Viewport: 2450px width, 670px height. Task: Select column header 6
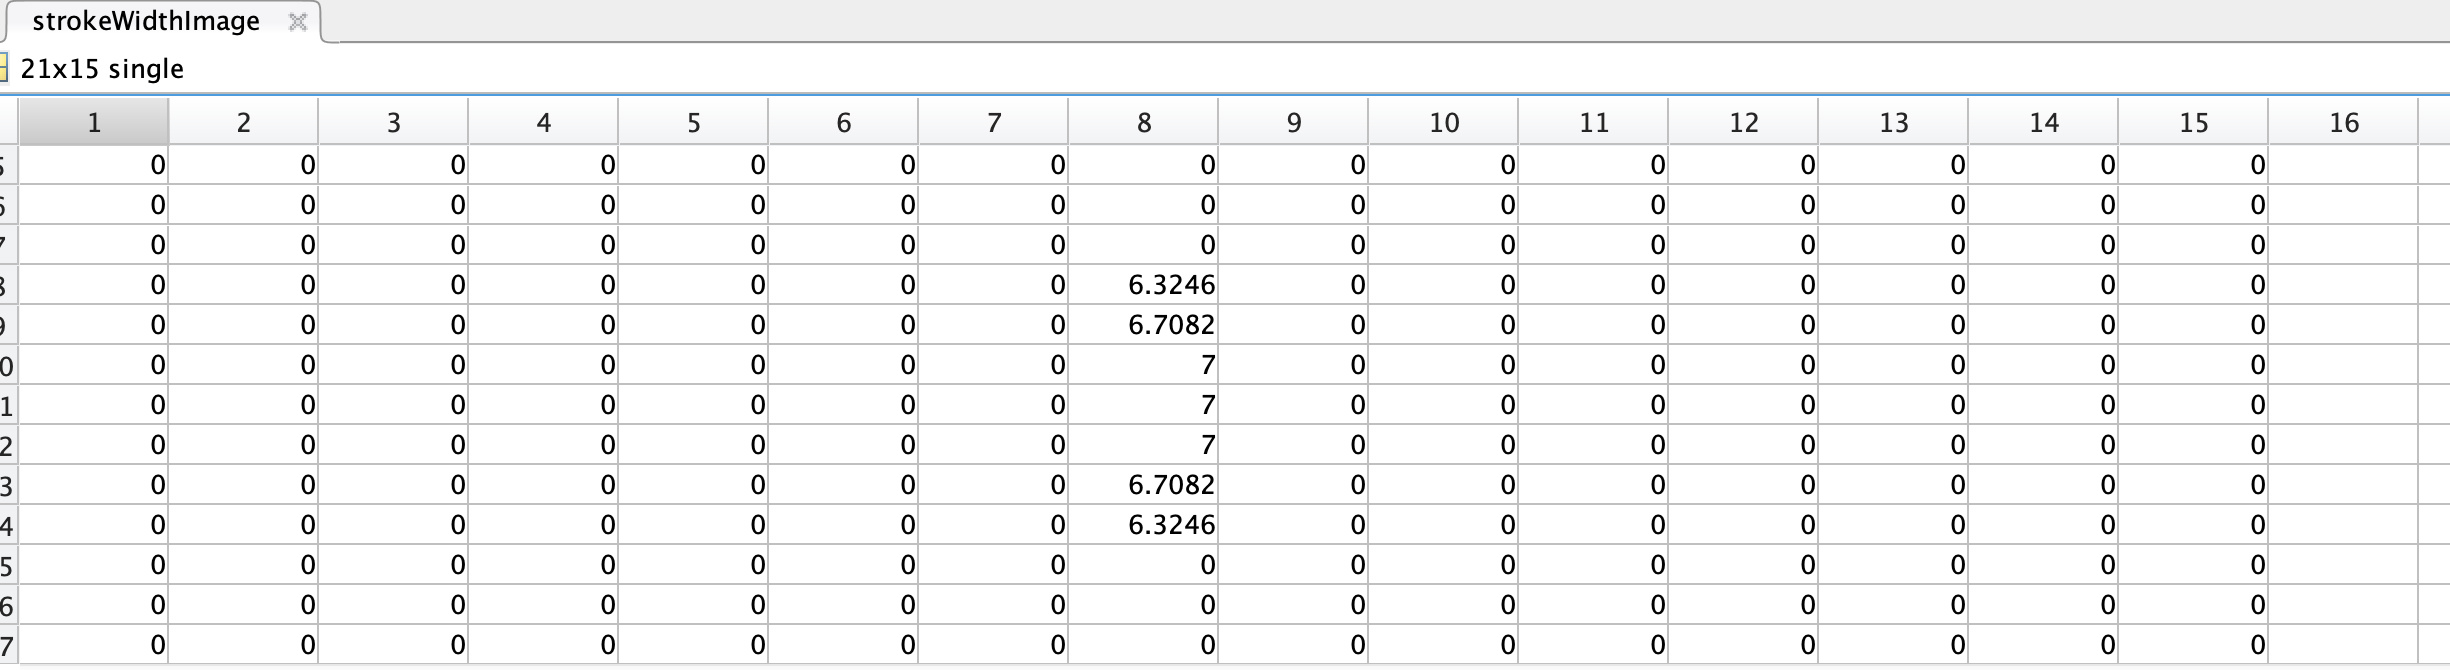[844, 122]
